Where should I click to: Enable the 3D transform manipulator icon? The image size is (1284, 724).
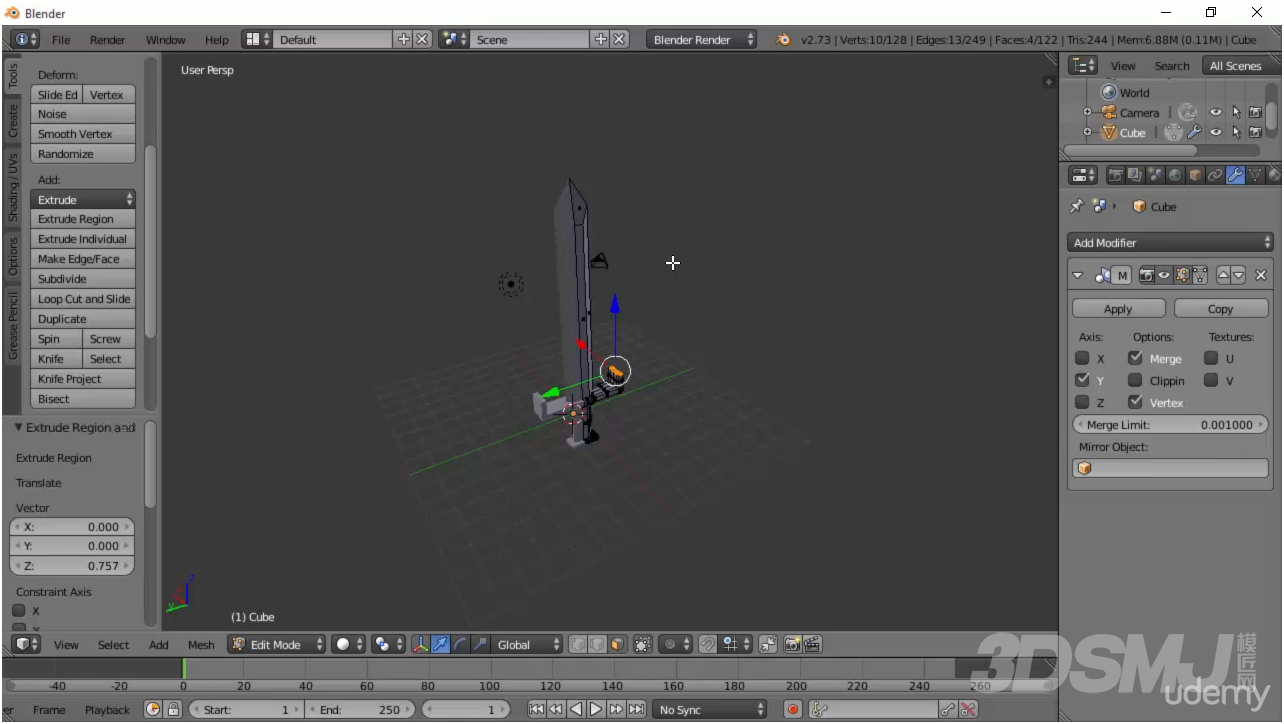click(421, 644)
